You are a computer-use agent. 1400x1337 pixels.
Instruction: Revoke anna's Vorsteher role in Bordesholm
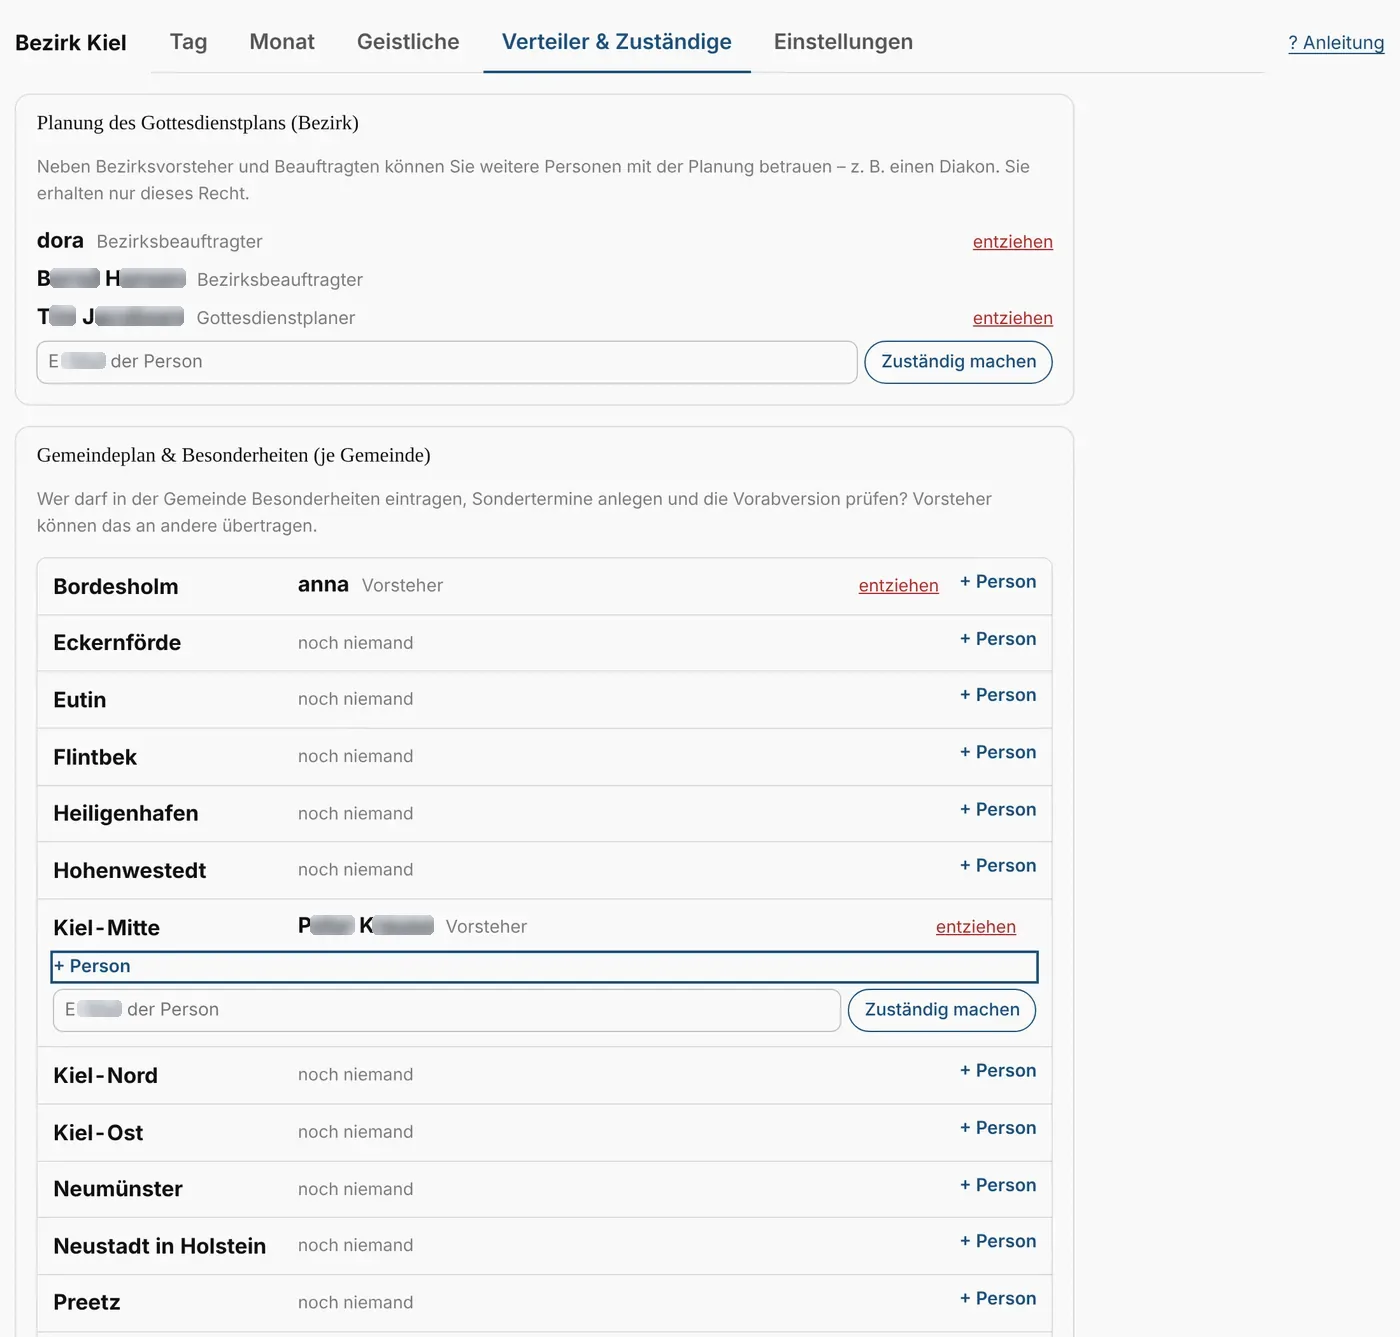click(898, 586)
